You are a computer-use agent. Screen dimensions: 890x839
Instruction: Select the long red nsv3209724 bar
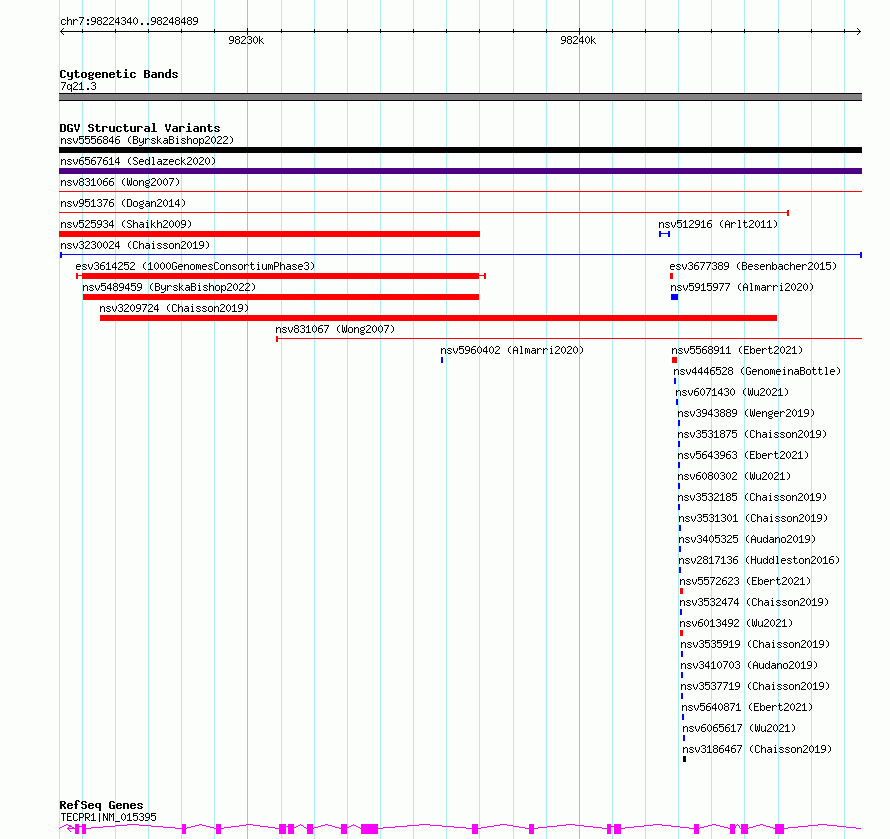point(438,318)
